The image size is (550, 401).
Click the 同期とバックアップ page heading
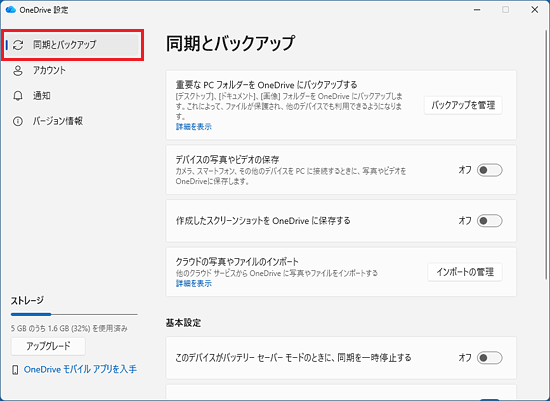point(230,44)
